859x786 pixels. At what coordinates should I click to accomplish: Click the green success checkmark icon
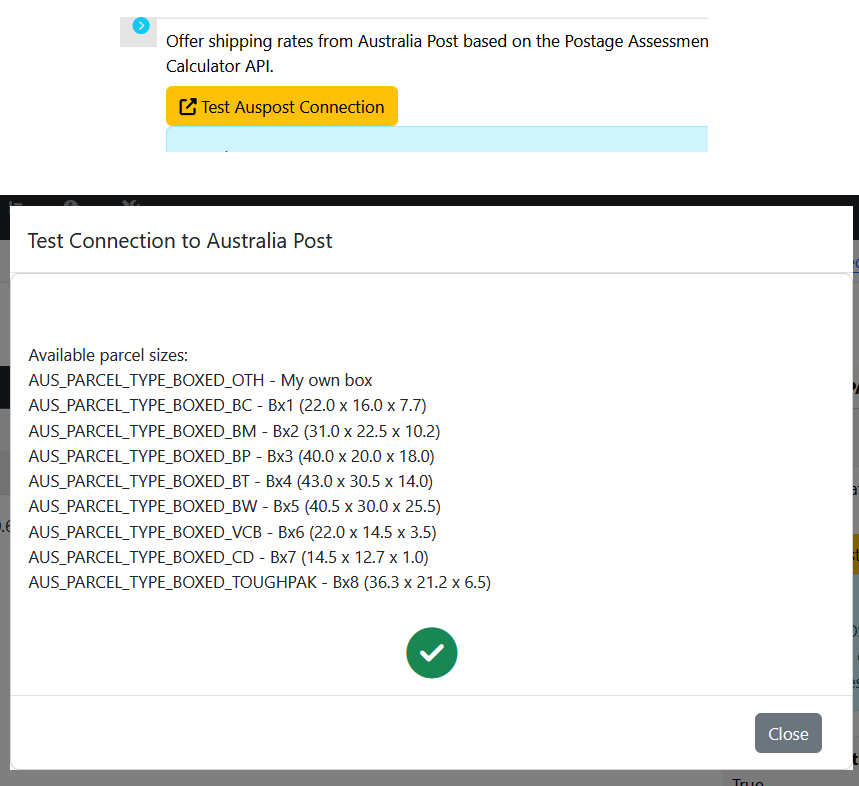(x=432, y=652)
